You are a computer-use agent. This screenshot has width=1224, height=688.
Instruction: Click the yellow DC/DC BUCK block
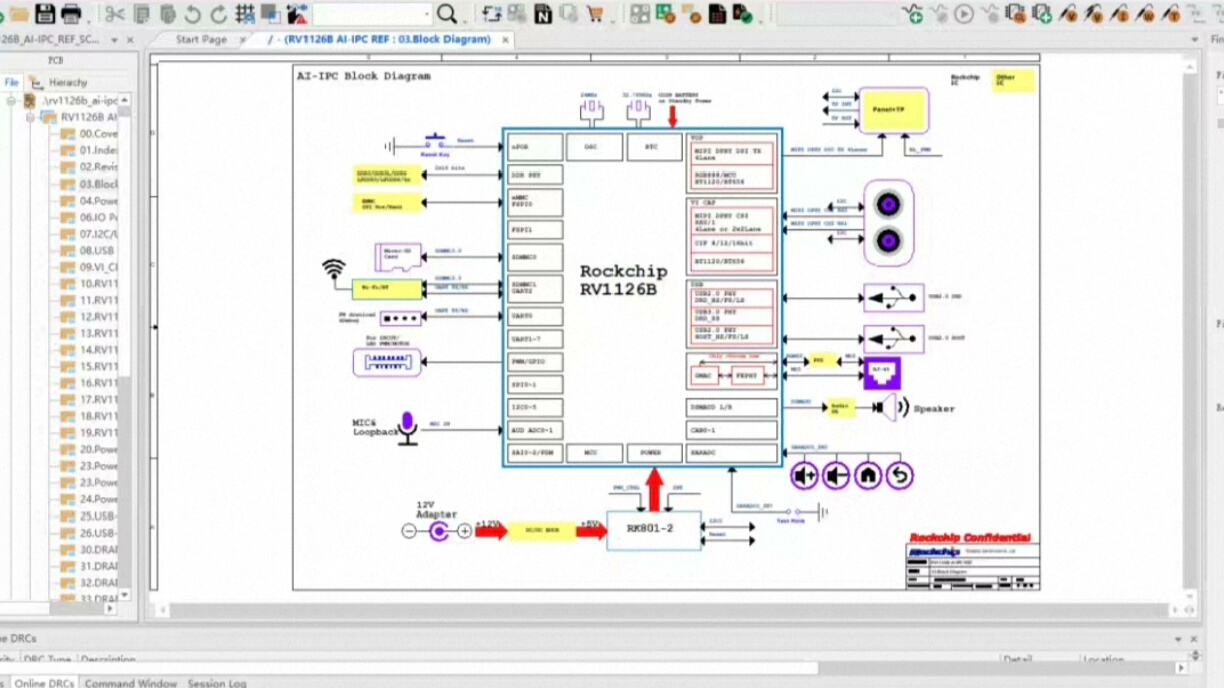coord(541,531)
